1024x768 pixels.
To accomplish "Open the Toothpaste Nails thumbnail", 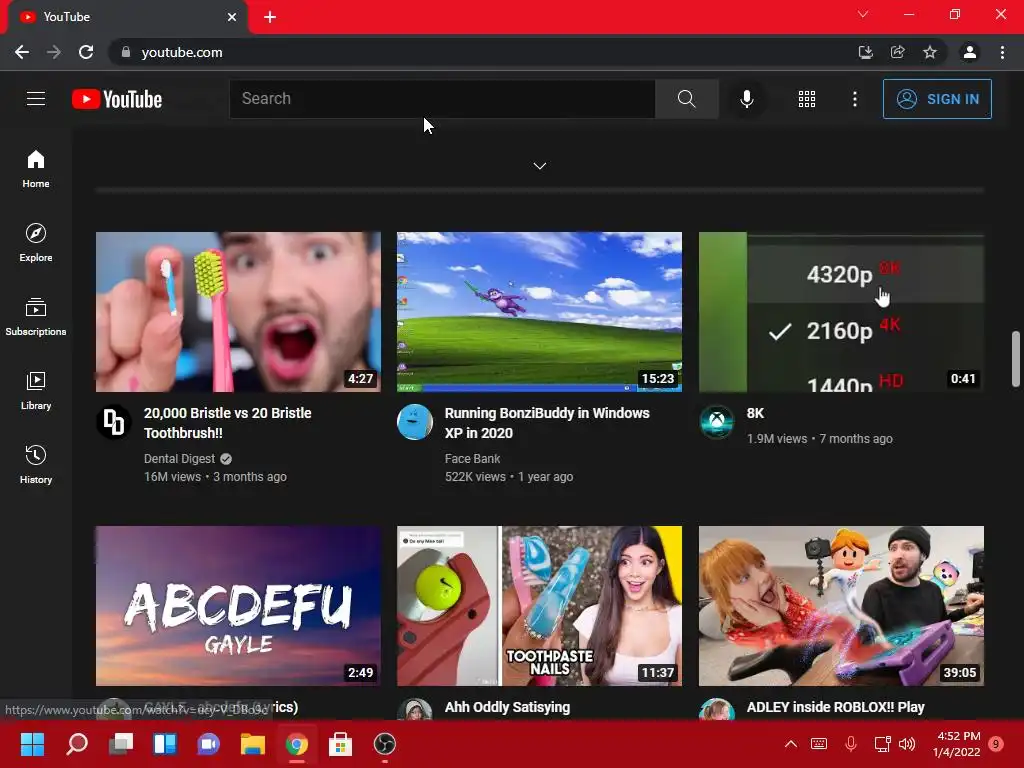I will [x=539, y=606].
